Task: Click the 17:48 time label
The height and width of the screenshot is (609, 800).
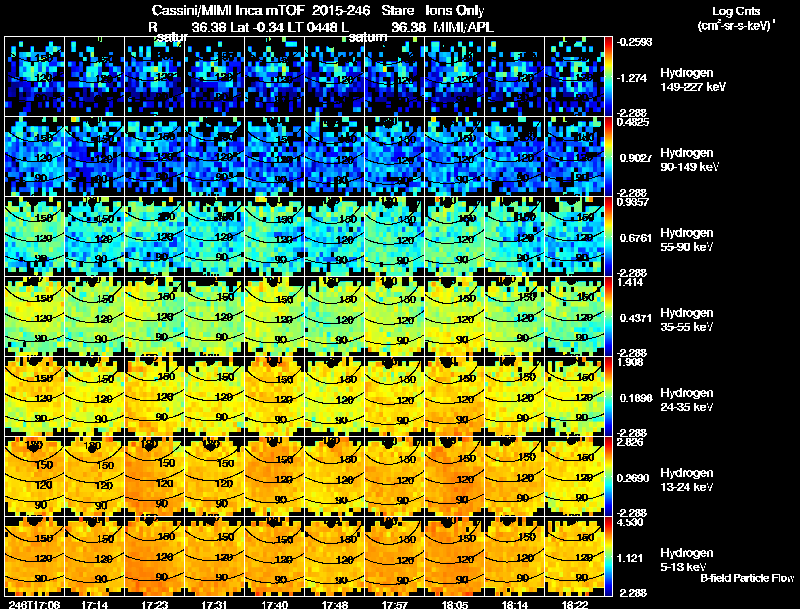Action: pos(334,604)
